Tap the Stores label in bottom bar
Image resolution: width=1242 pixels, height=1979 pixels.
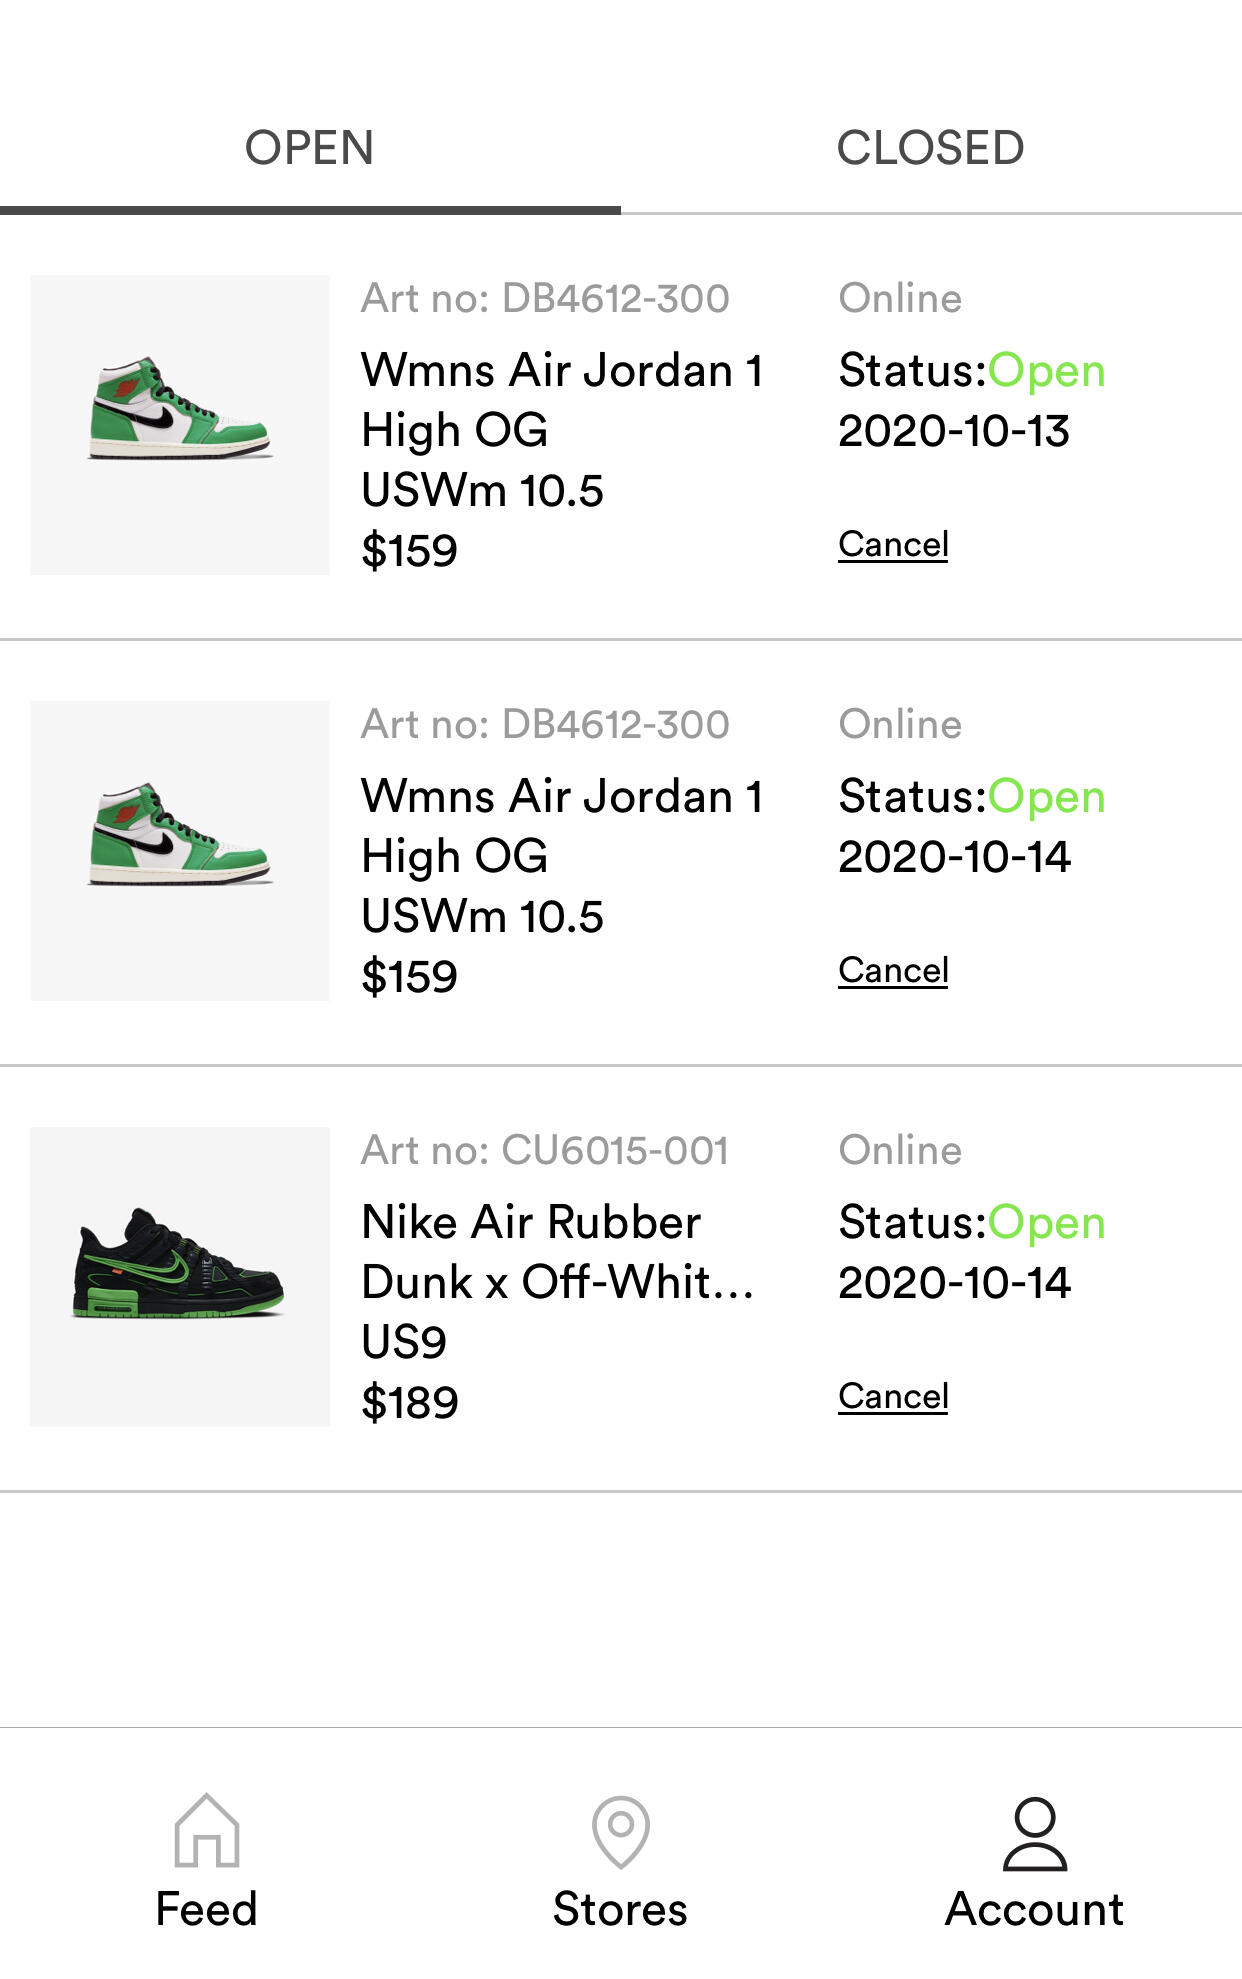(x=621, y=1909)
